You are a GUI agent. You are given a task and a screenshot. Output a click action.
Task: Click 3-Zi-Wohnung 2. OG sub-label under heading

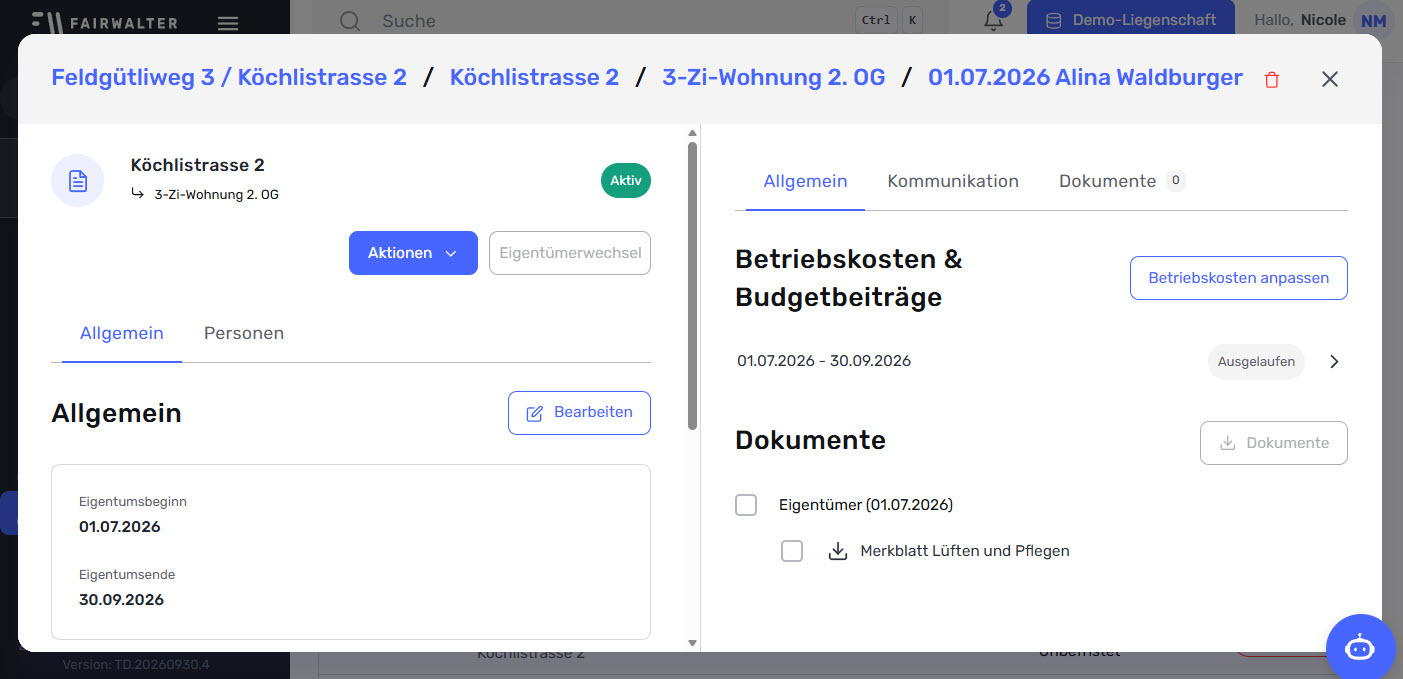tap(216, 195)
